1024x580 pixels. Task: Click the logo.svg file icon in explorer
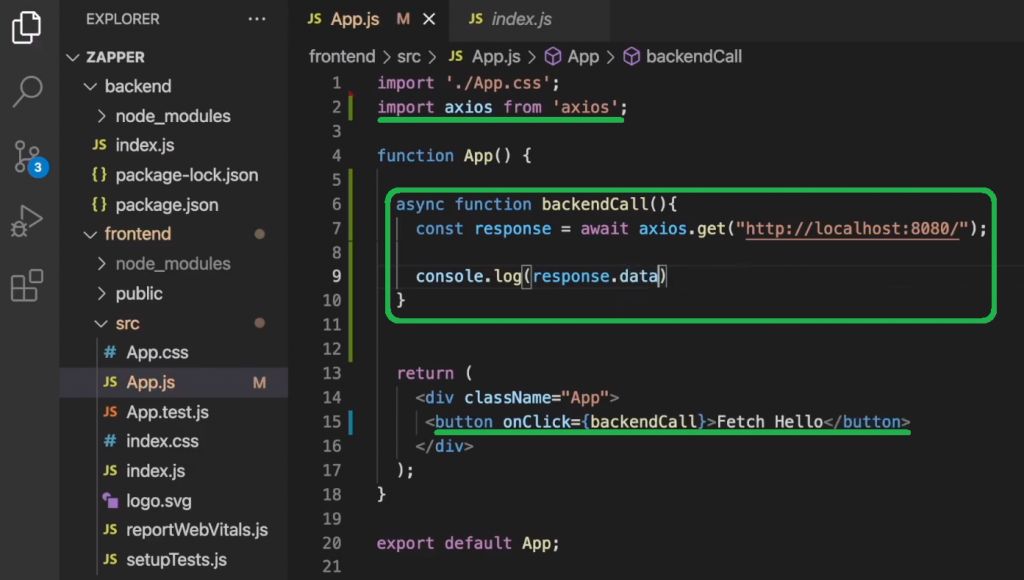[111, 501]
